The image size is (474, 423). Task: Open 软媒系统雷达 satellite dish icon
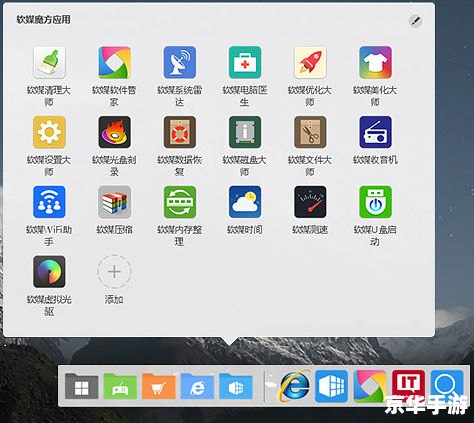pos(180,63)
